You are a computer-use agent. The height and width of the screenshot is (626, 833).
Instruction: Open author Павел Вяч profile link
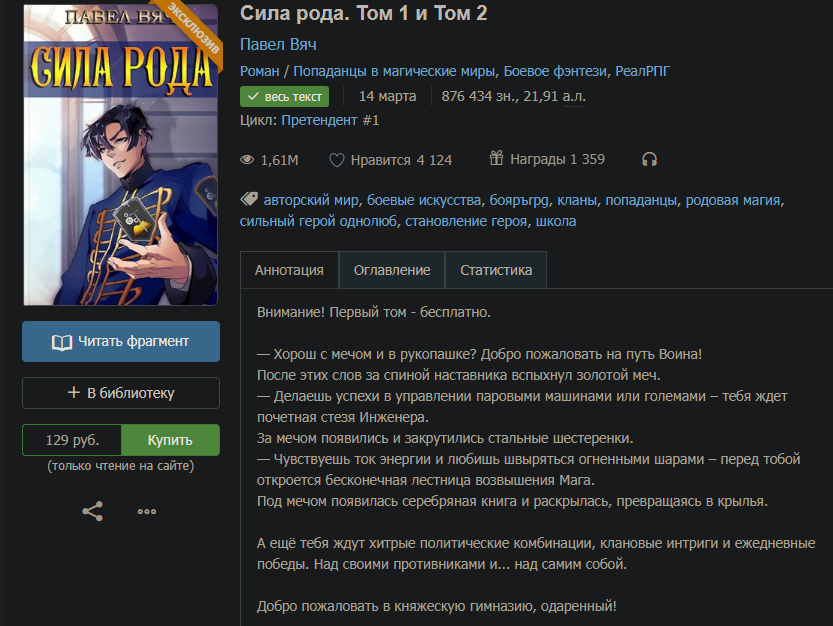[278, 44]
